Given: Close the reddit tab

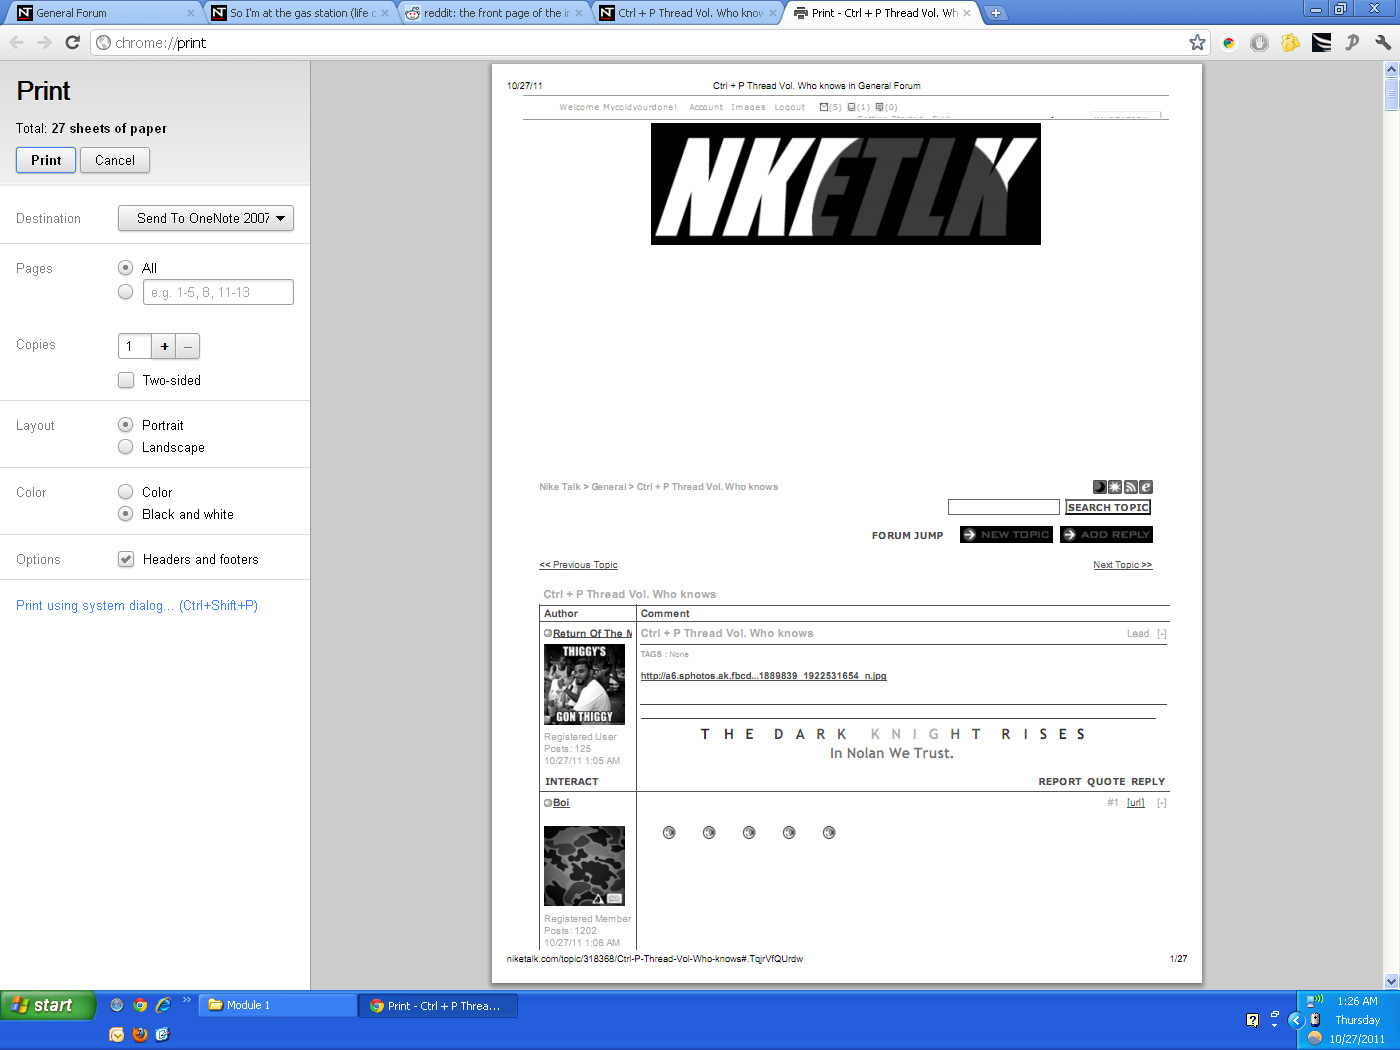Looking at the screenshot, I should pos(578,13).
